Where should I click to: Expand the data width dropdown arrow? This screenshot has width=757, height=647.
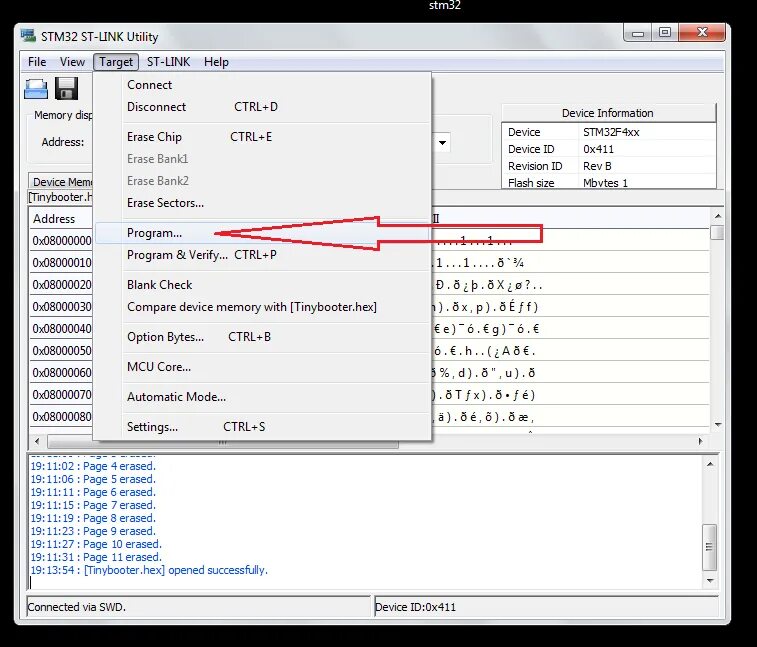[442, 143]
